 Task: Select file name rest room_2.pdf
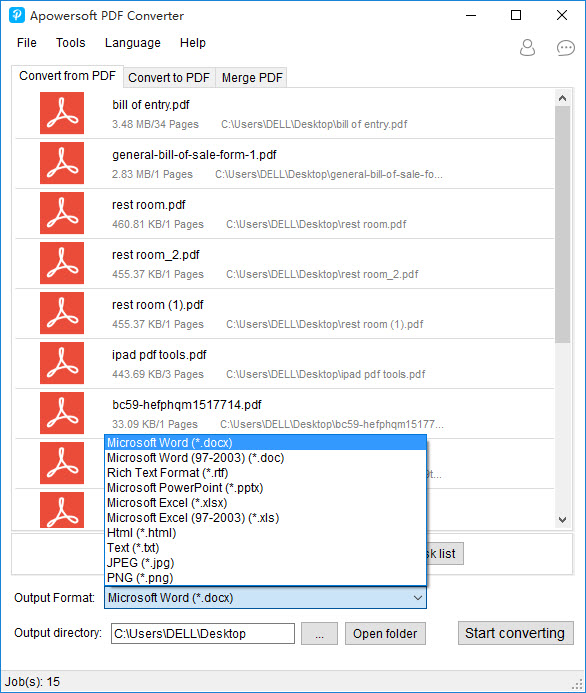(x=156, y=255)
